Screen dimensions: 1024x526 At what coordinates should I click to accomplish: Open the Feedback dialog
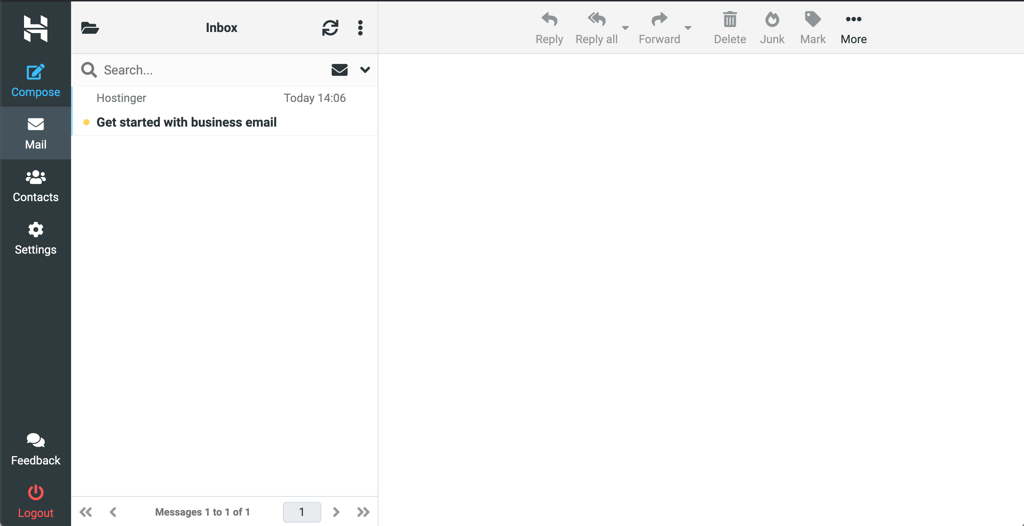[x=35, y=450]
